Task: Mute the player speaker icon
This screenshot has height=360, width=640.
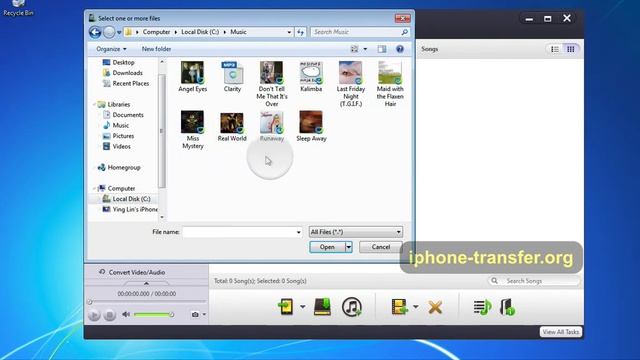Action: click(x=126, y=314)
